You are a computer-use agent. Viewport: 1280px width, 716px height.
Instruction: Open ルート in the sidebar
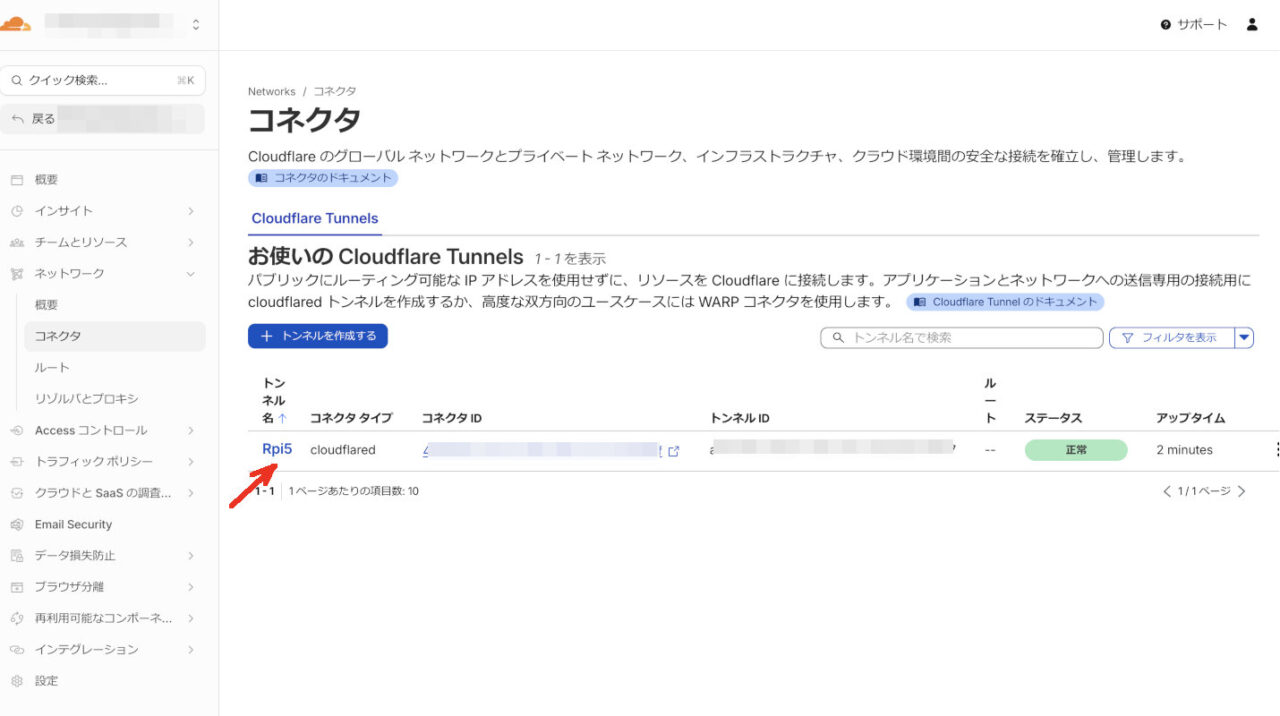click(52, 367)
